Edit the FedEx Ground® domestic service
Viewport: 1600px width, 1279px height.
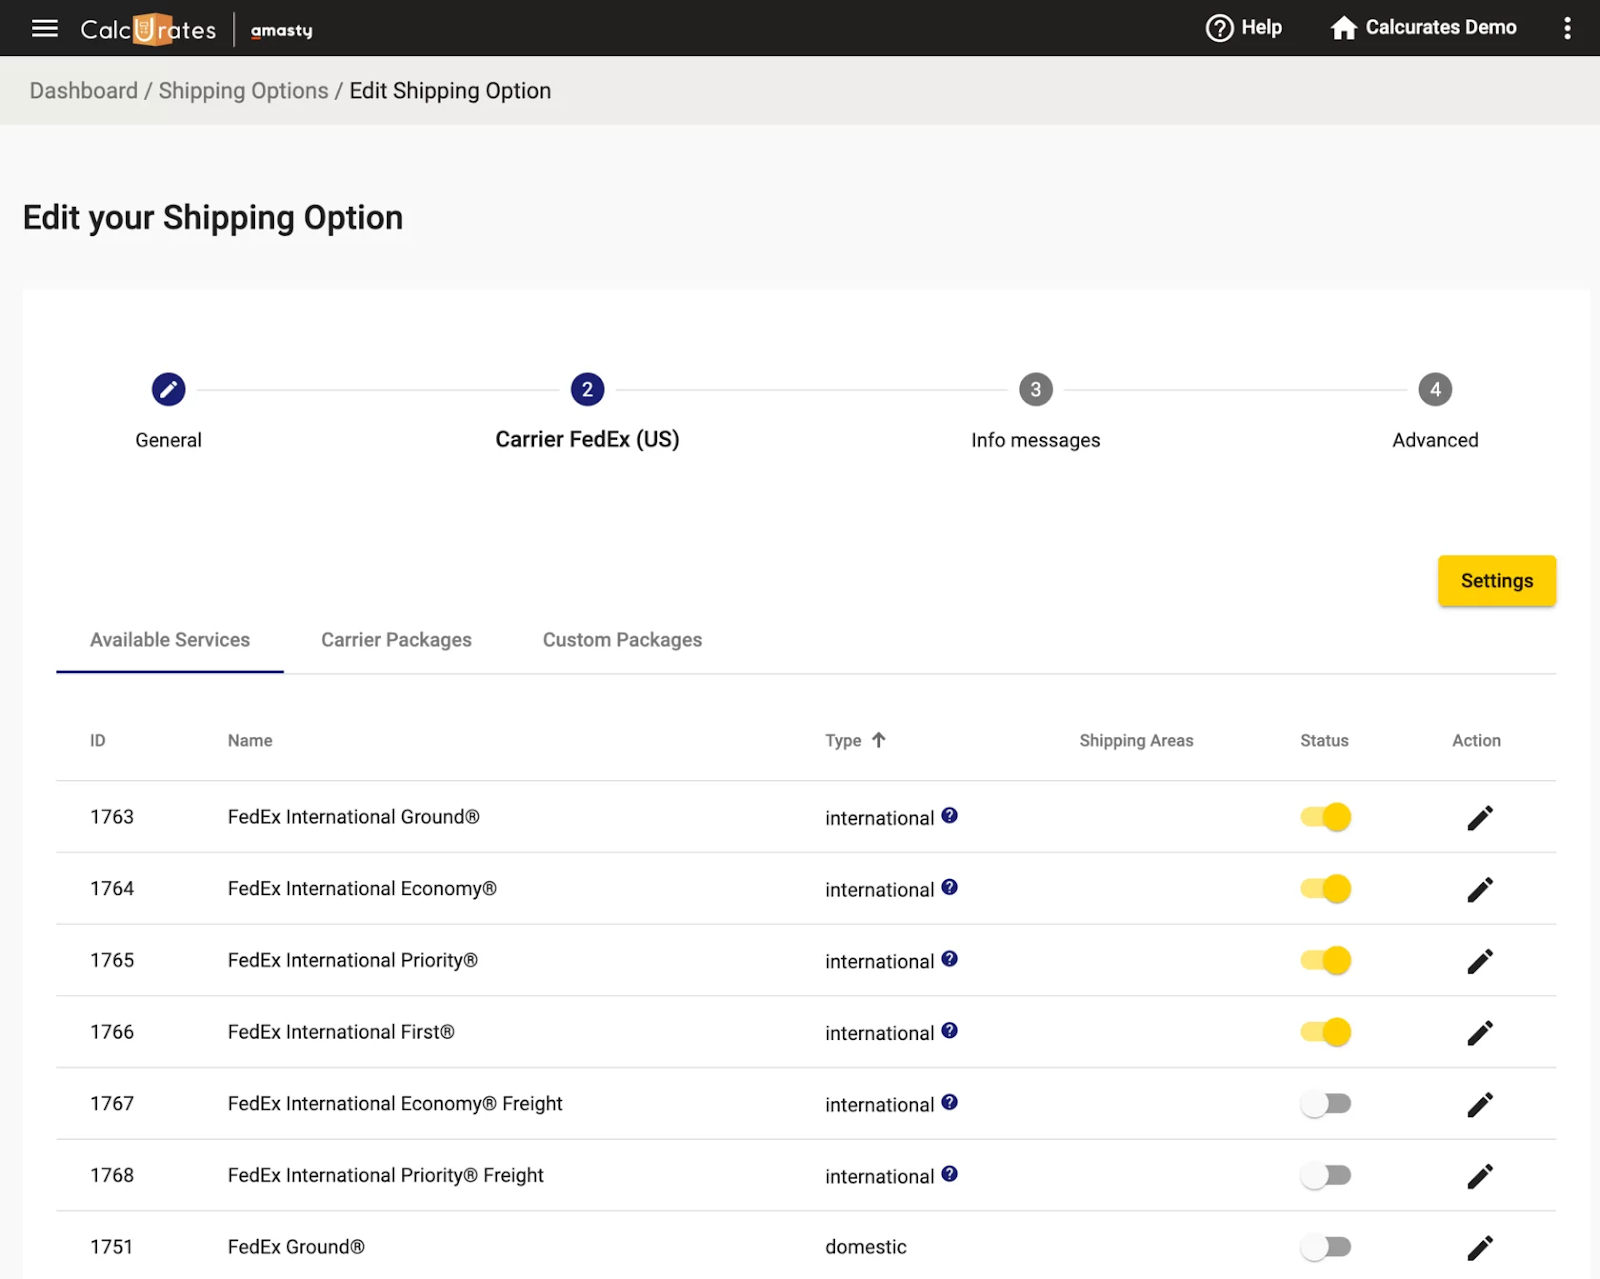click(1479, 1247)
